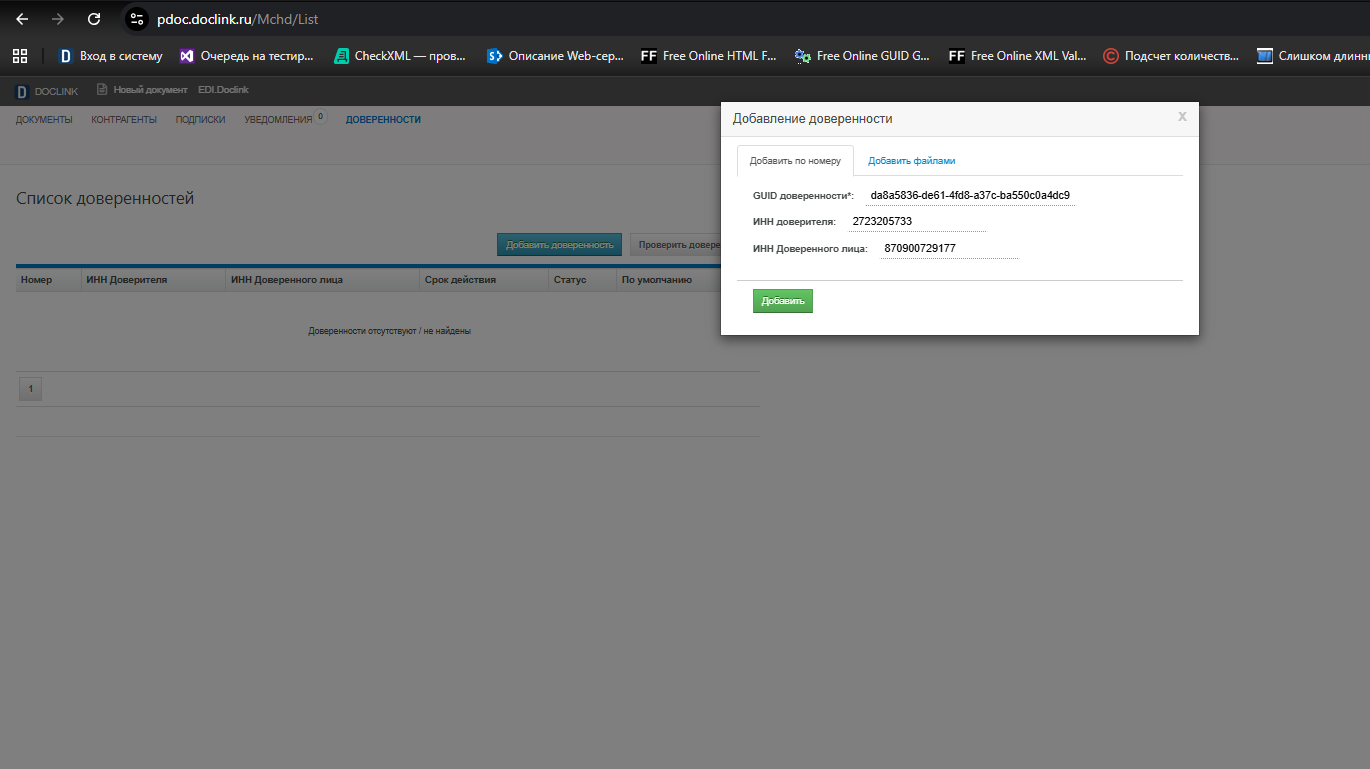This screenshot has height=769, width=1370.
Task: Click 'Добавить доверенность' blue button
Action: pyautogui.click(x=560, y=245)
